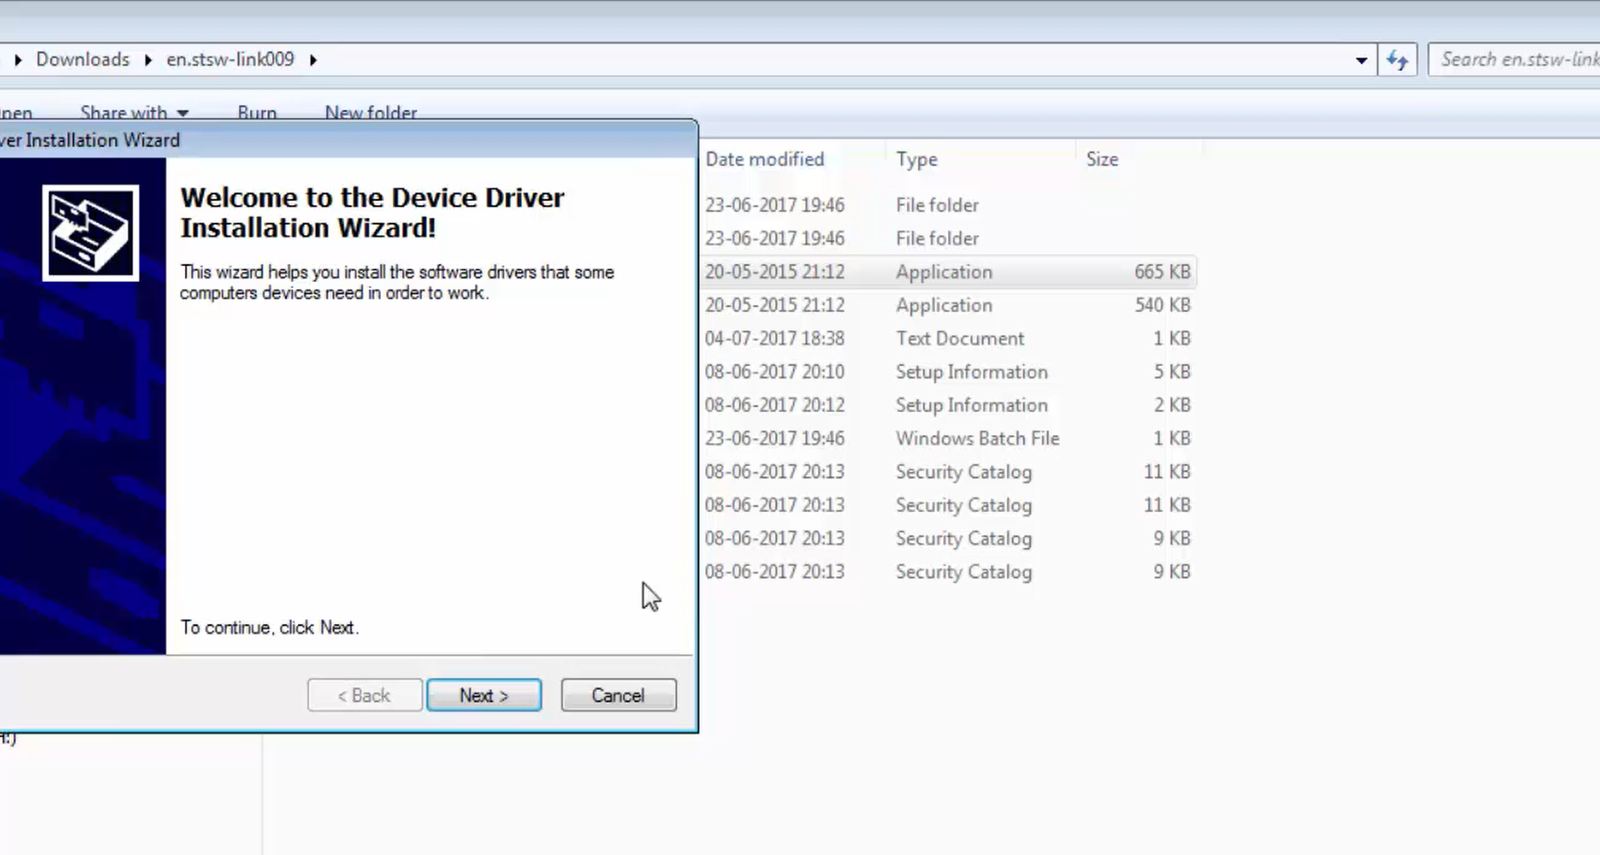Select the date 04-07-2017 18:38
This screenshot has height=855, width=1600.
(x=775, y=339)
